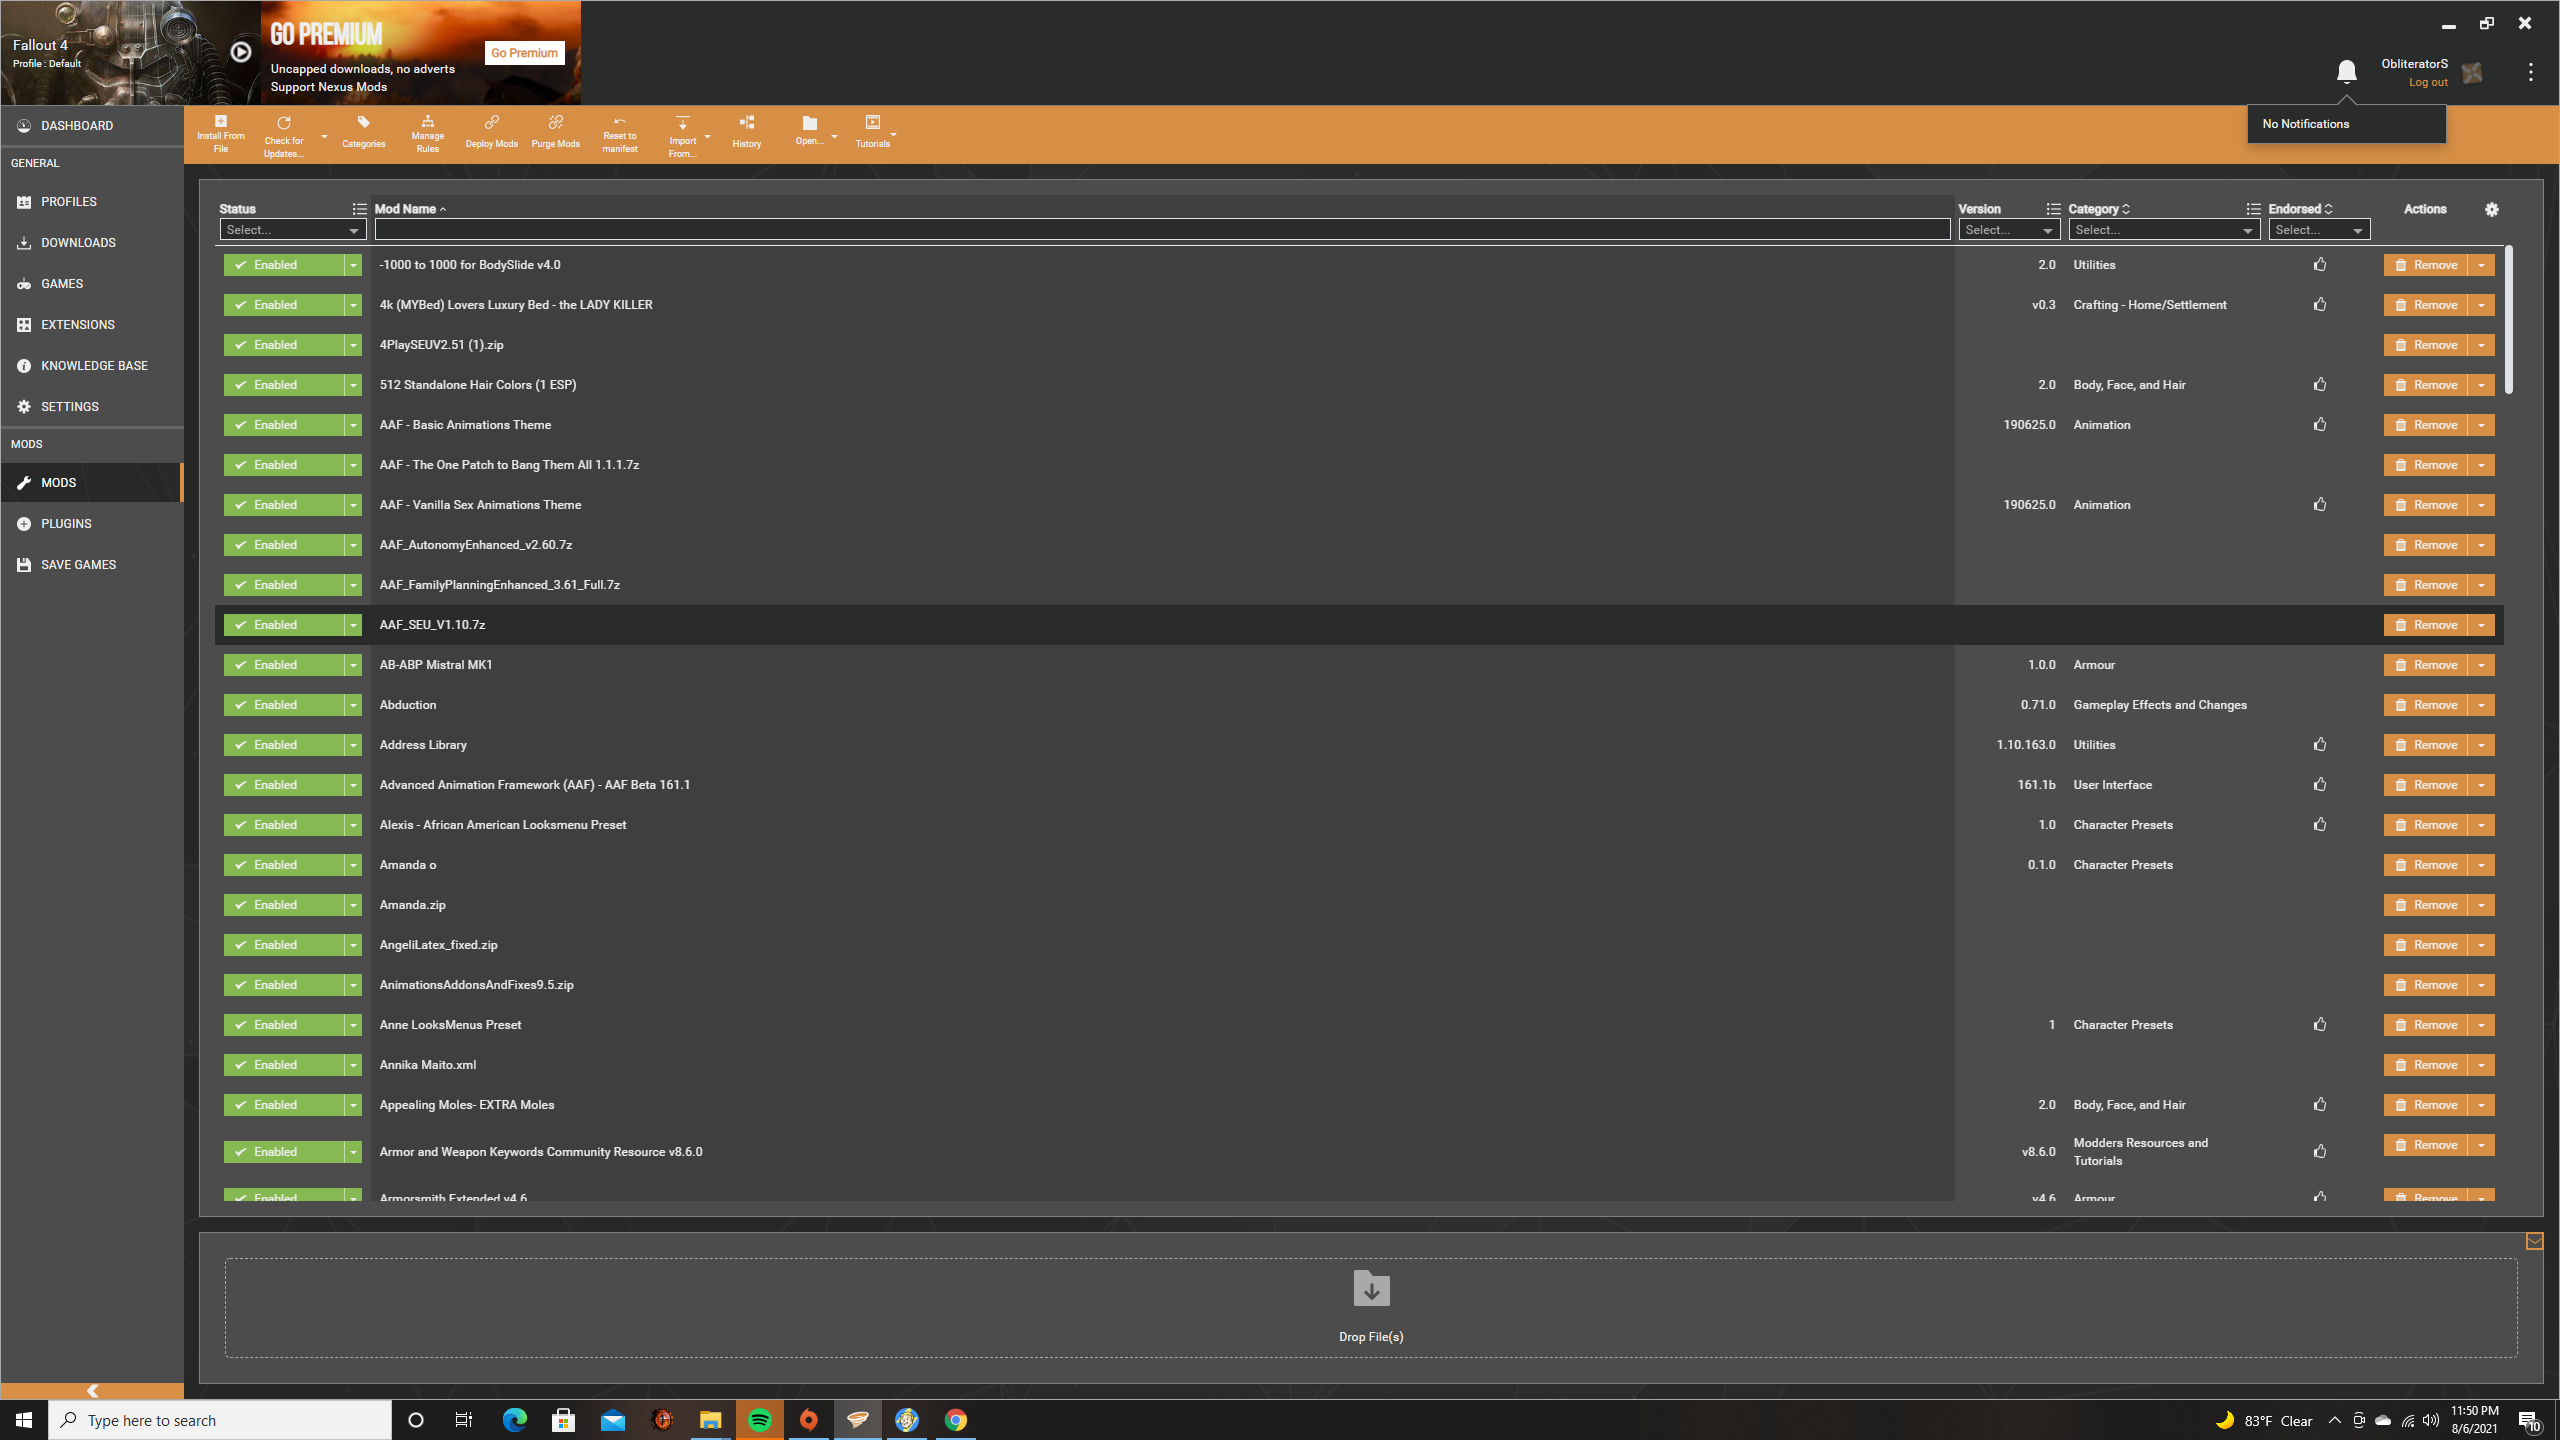Viewport: 2560px width, 1440px height.
Task: Expand status arrow for Address Library
Action: pos(353,745)
